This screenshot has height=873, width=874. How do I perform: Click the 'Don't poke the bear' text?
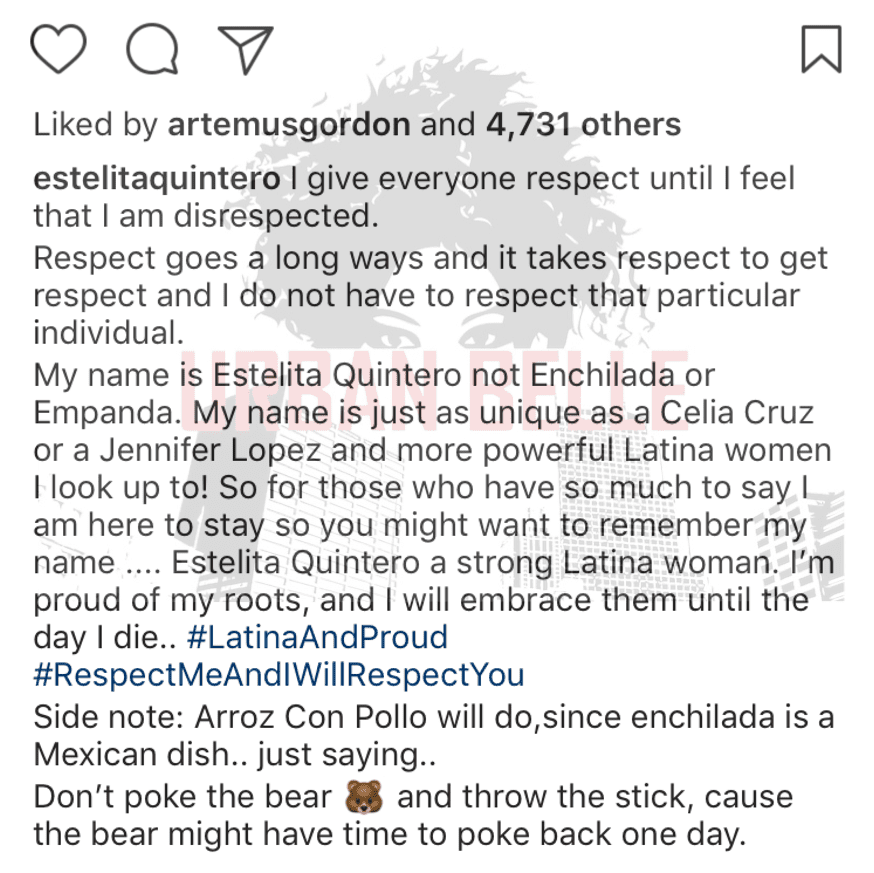point(183,797)
